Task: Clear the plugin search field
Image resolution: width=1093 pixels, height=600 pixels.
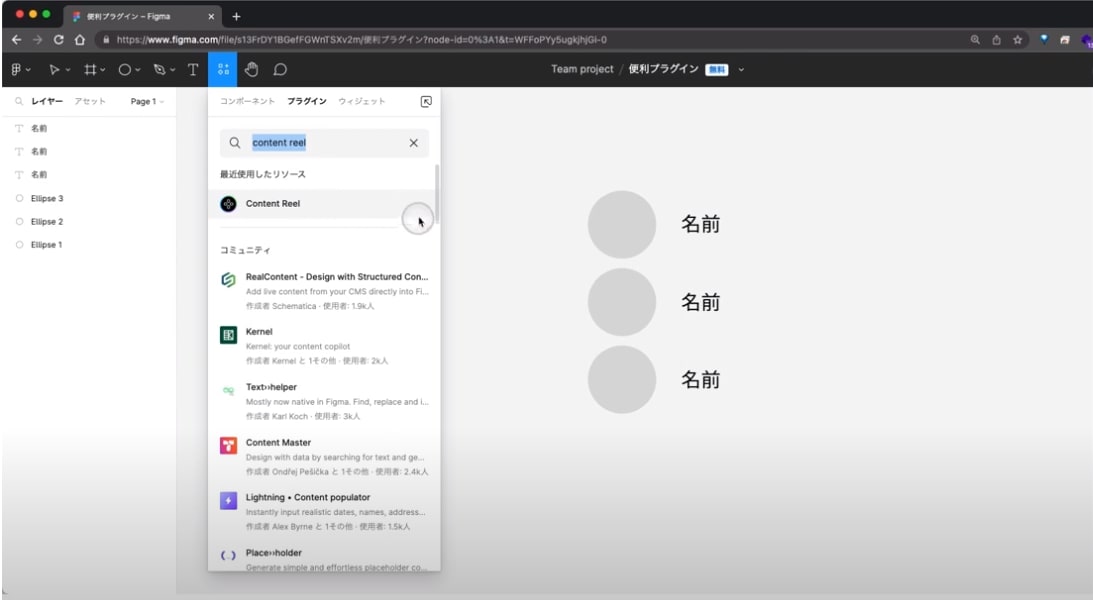Action: pyautogui.click(x=413, y=143)
